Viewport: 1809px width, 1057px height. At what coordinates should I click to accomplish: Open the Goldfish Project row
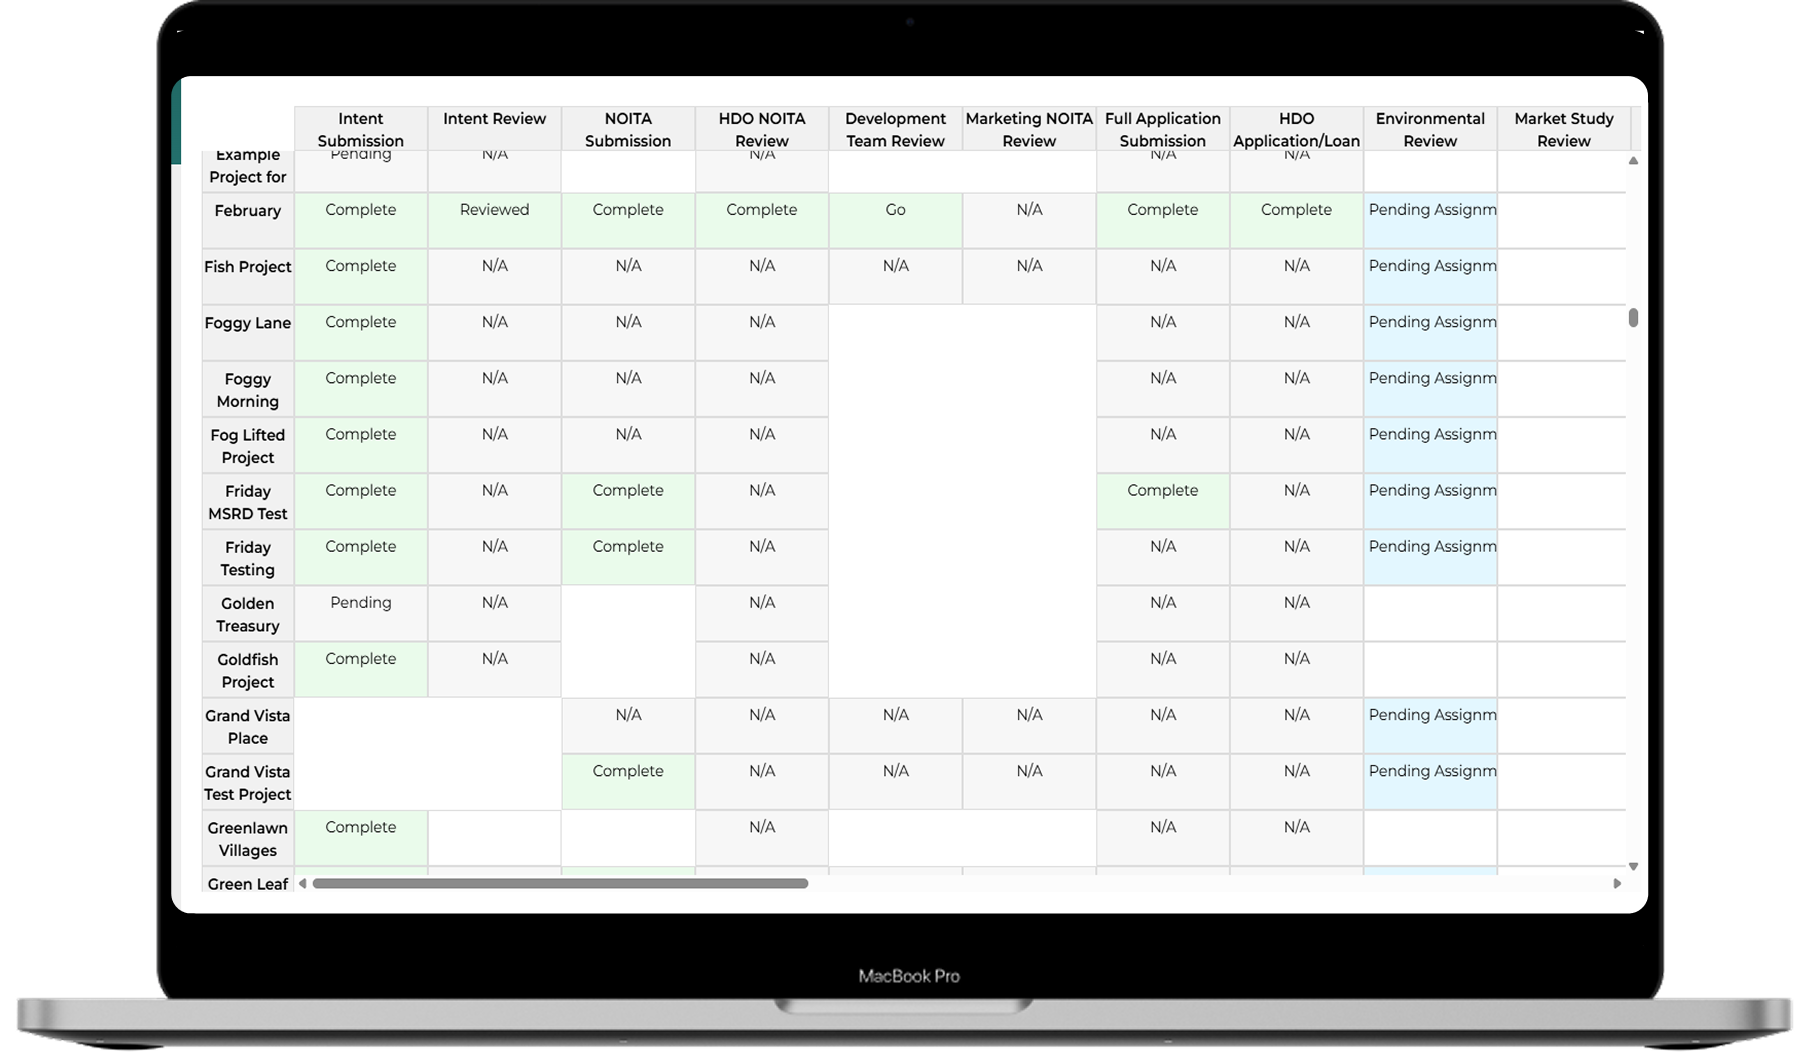[248, 670]
